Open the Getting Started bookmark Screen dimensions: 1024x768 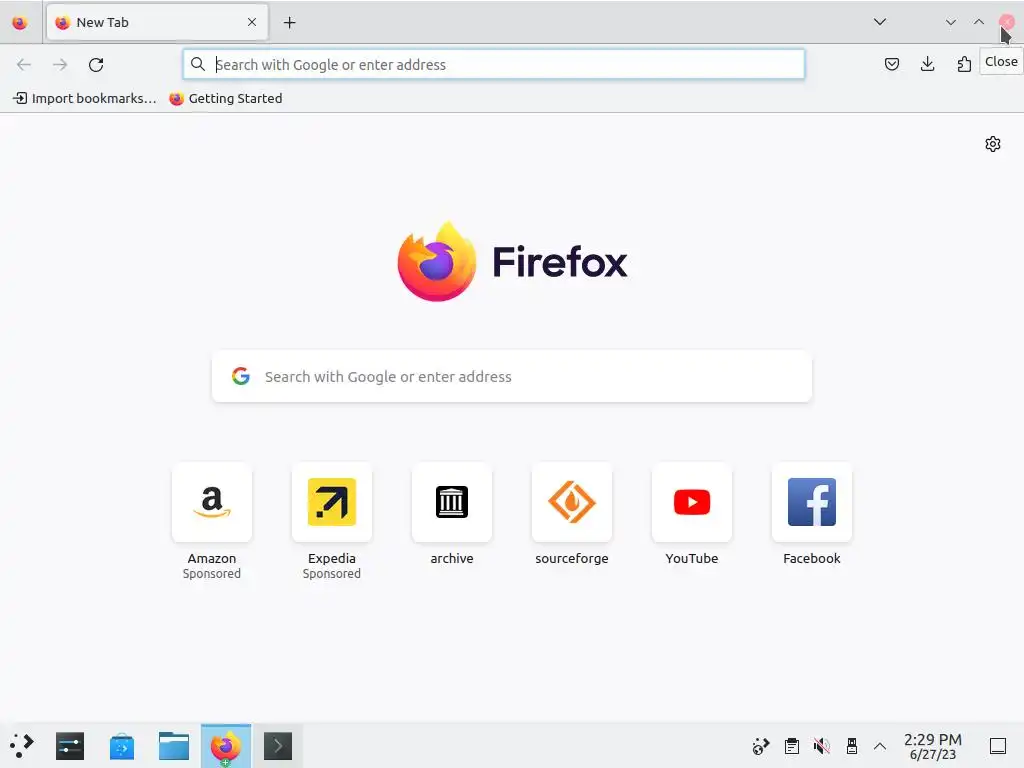[x=226, y=99]
